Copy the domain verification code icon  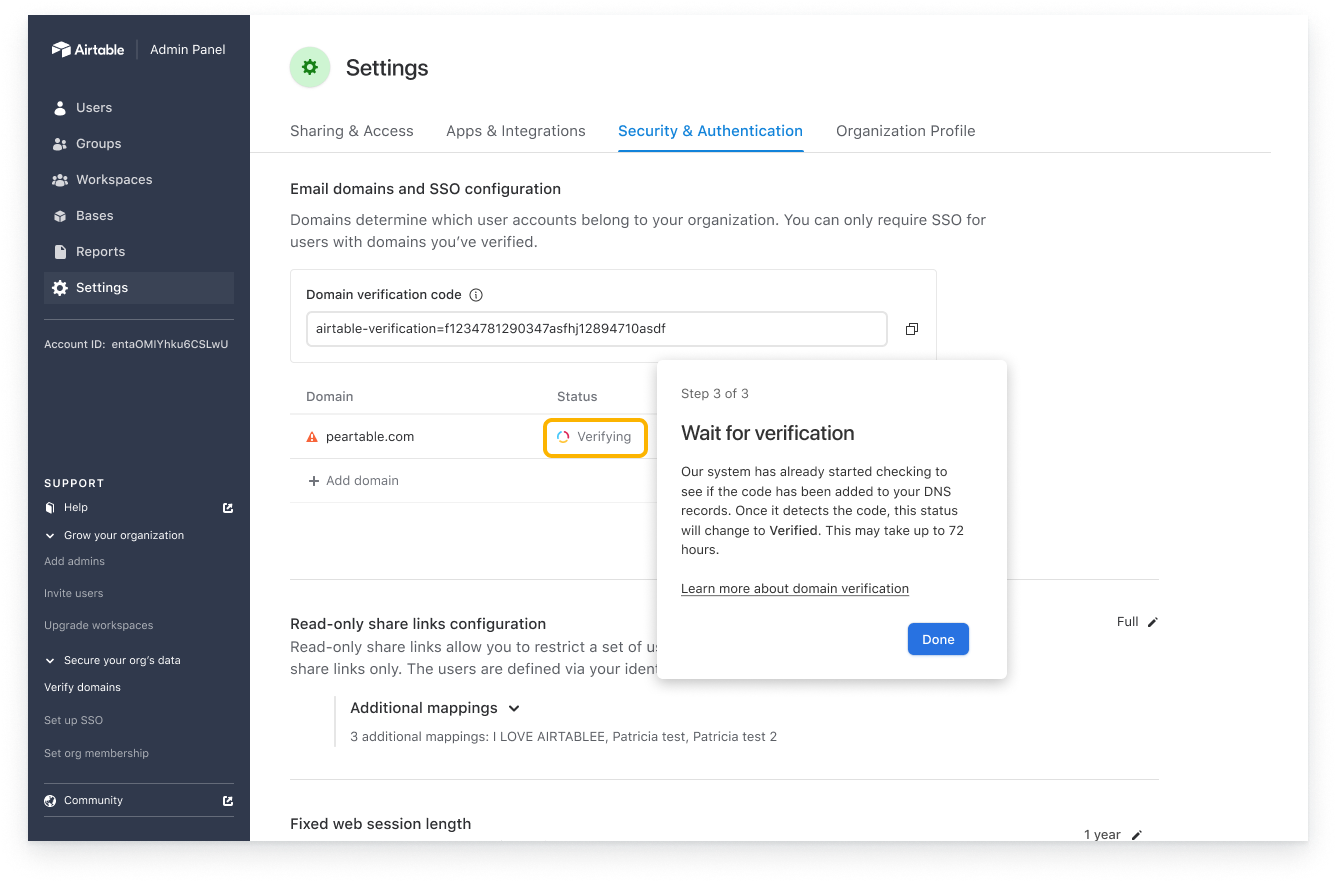click(911, 328)
